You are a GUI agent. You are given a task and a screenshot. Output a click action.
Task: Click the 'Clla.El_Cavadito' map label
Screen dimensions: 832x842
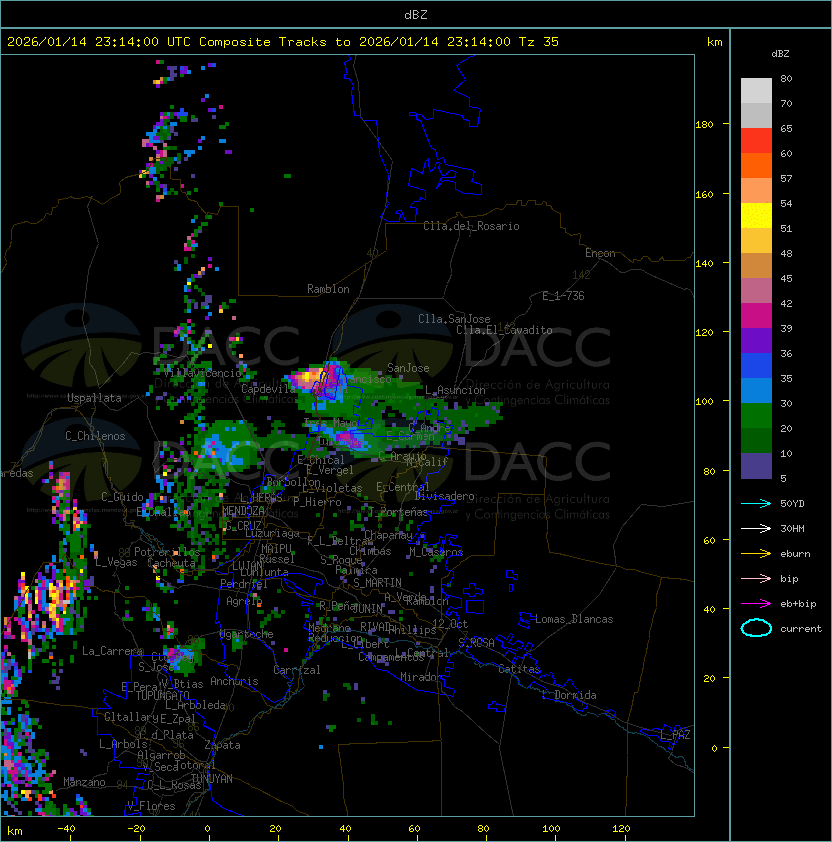click(504, 330)
